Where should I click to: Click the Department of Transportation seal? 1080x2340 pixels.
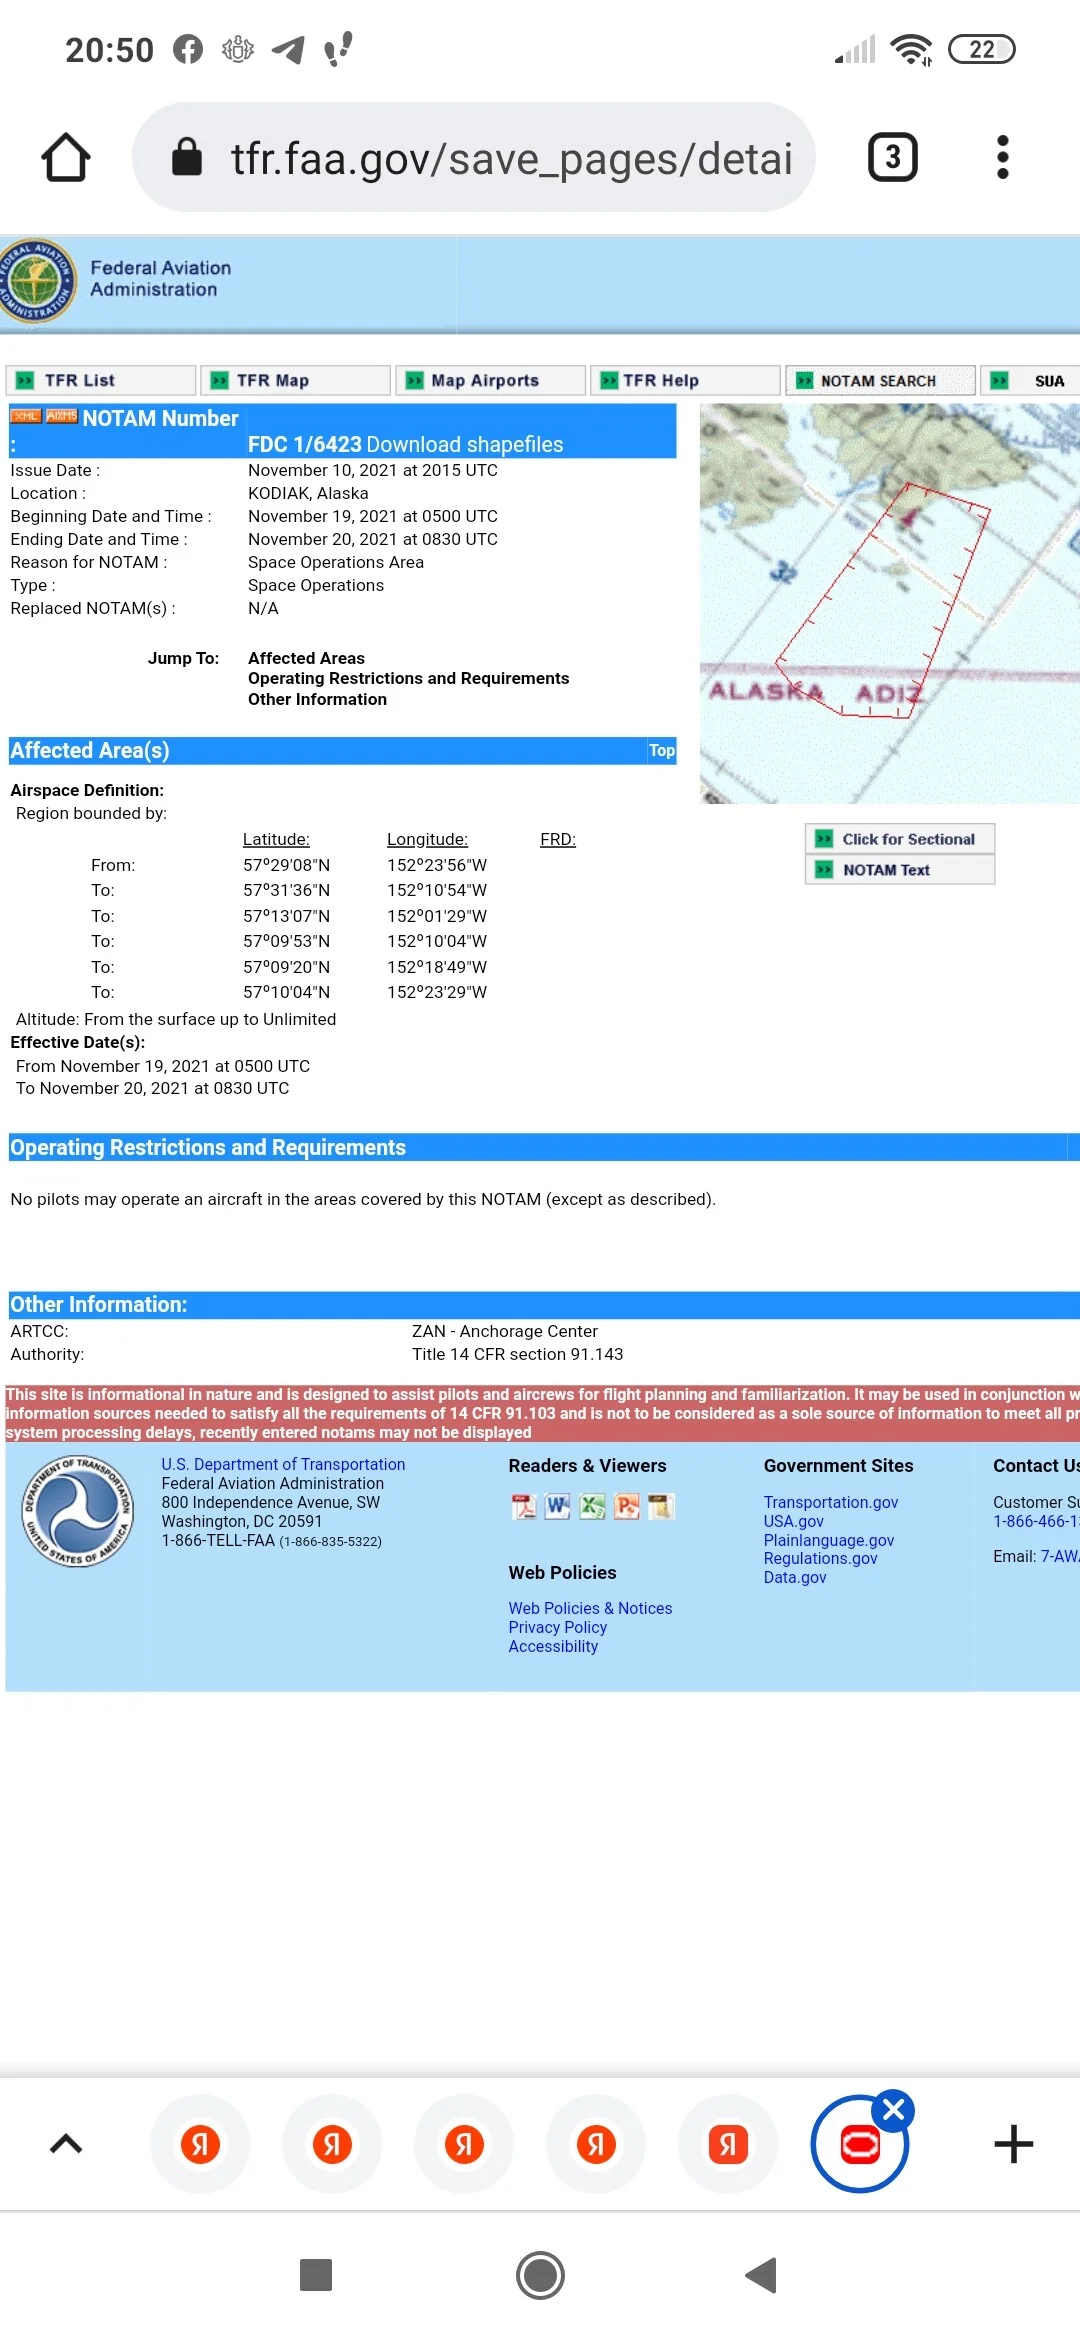pos(77,1511)
